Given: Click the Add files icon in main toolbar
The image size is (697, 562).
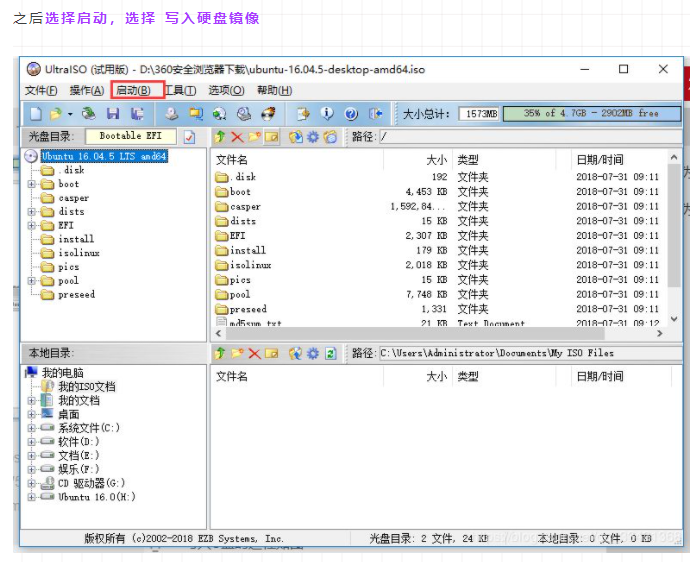Looking at the screenshot, I should tap(303, 114).
